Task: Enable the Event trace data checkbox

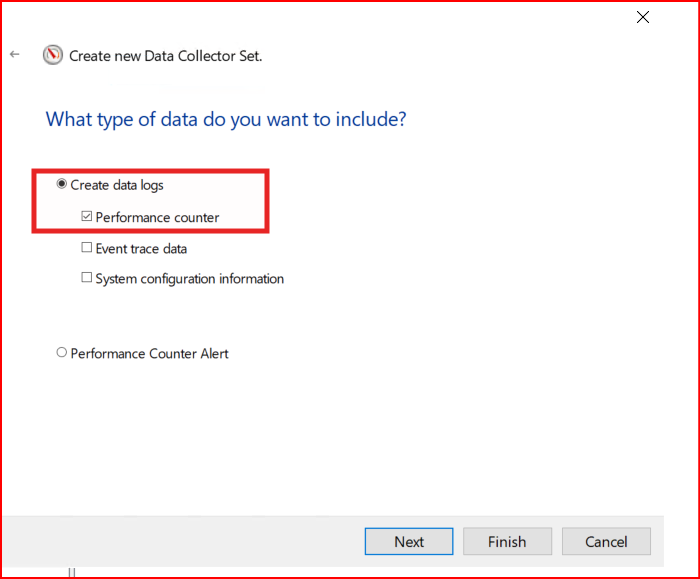Action: (x=87, y=248)
